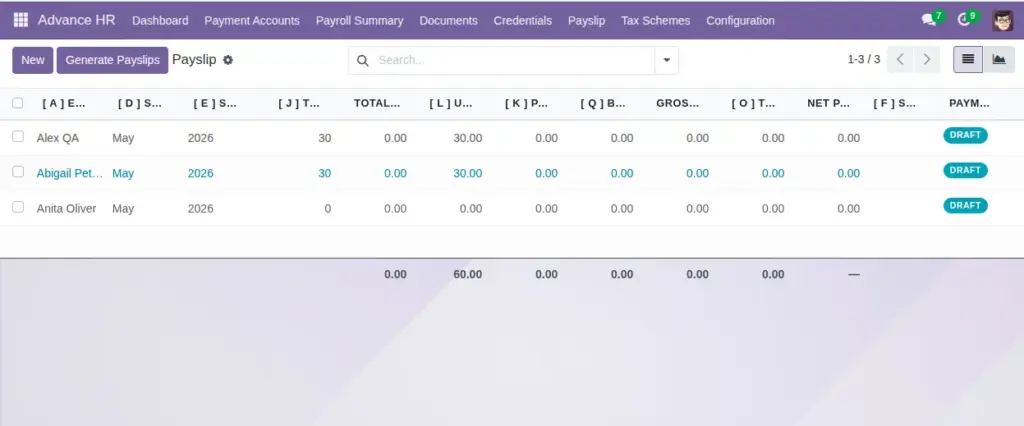The height and width of the screenshot is (426, 1024).
Task: Click 30.00 in the Abigail Pet... row
Action: coord(468,173)
